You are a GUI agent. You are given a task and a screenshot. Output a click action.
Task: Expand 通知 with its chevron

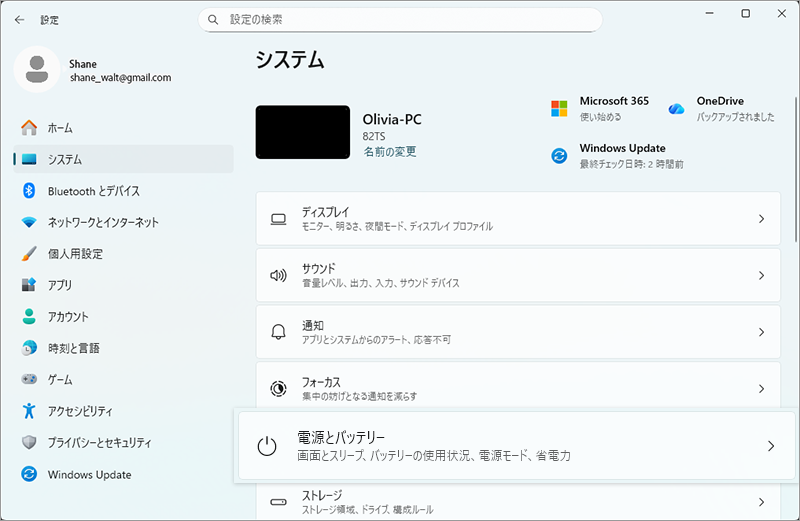coord(761,332)
